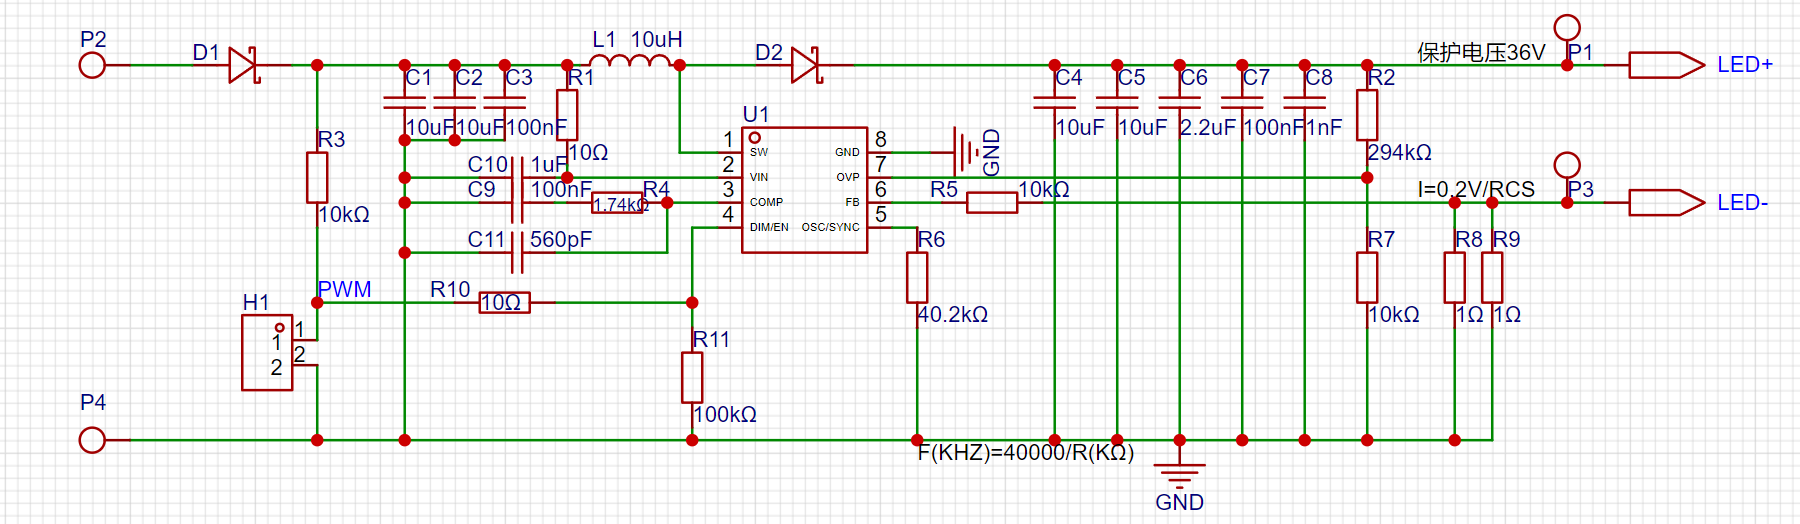Screen dimensions: 1800x524
Task: Select the LED- output port symbol
Action: (x=1666, y=203)
